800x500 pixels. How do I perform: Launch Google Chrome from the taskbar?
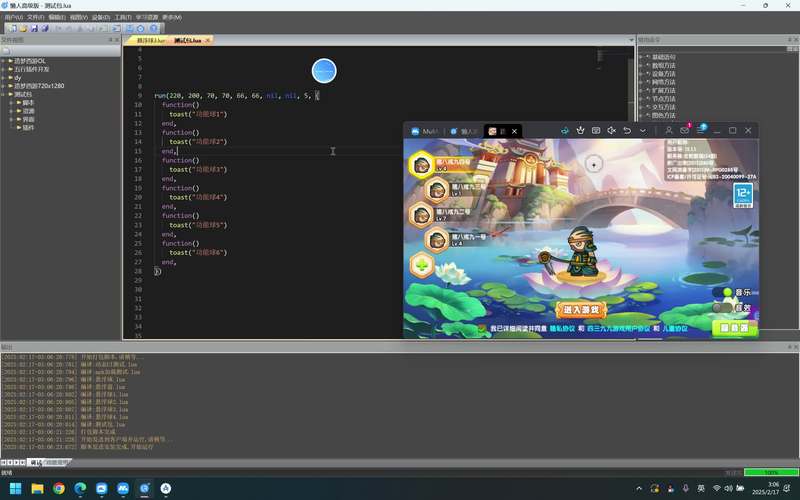pos(59,488)
